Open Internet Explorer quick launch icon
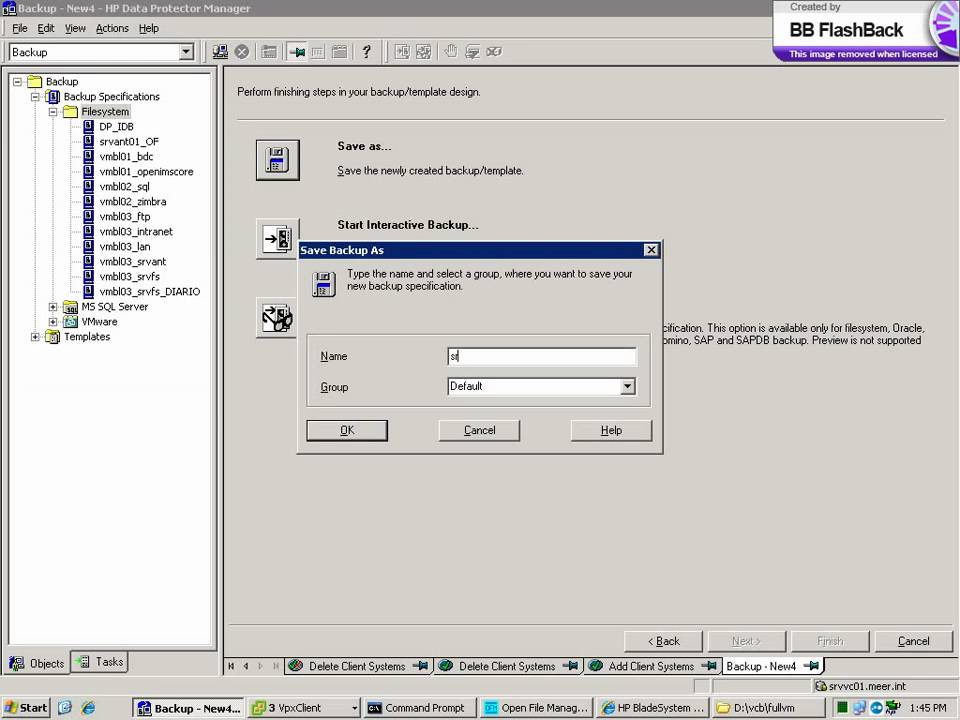This screenshot has width=960, height=720. [89, 708]
